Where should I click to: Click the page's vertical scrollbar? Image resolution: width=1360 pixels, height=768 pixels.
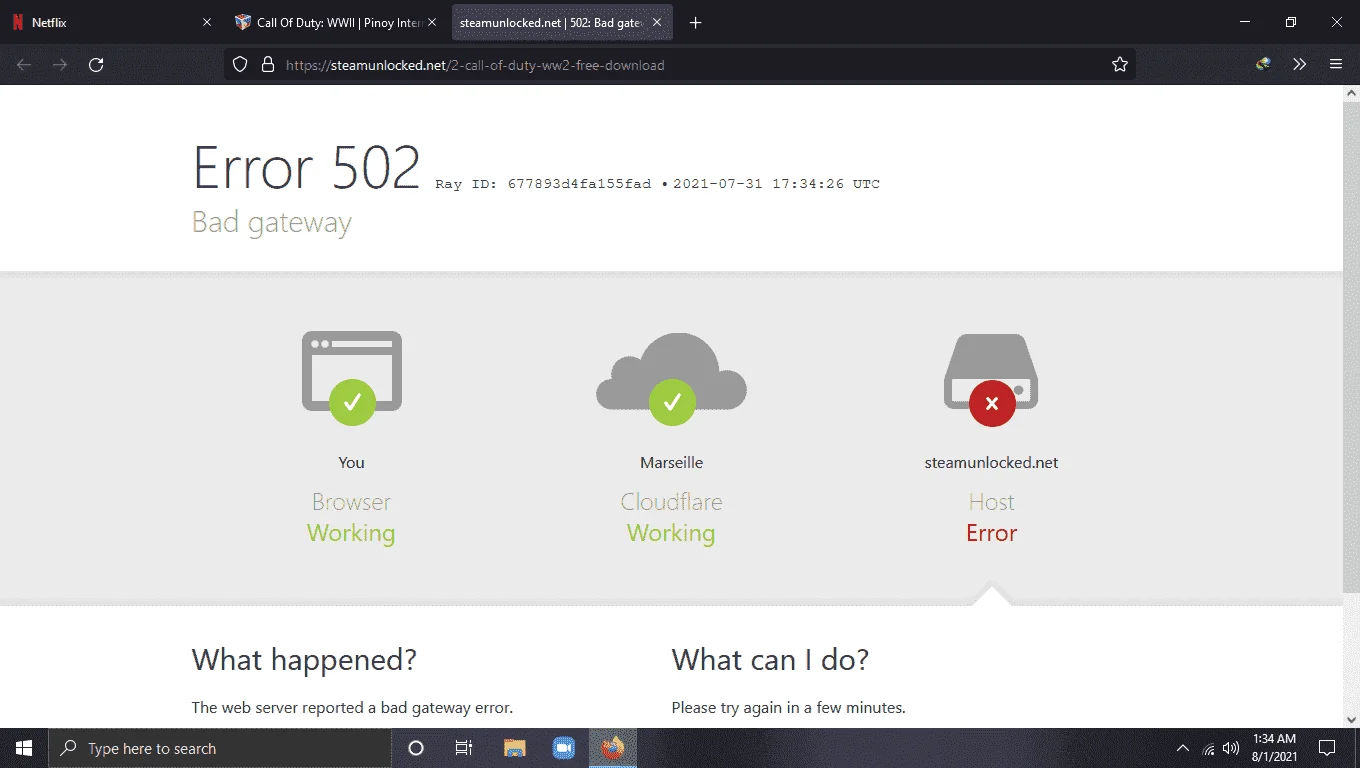point(1351,345)
